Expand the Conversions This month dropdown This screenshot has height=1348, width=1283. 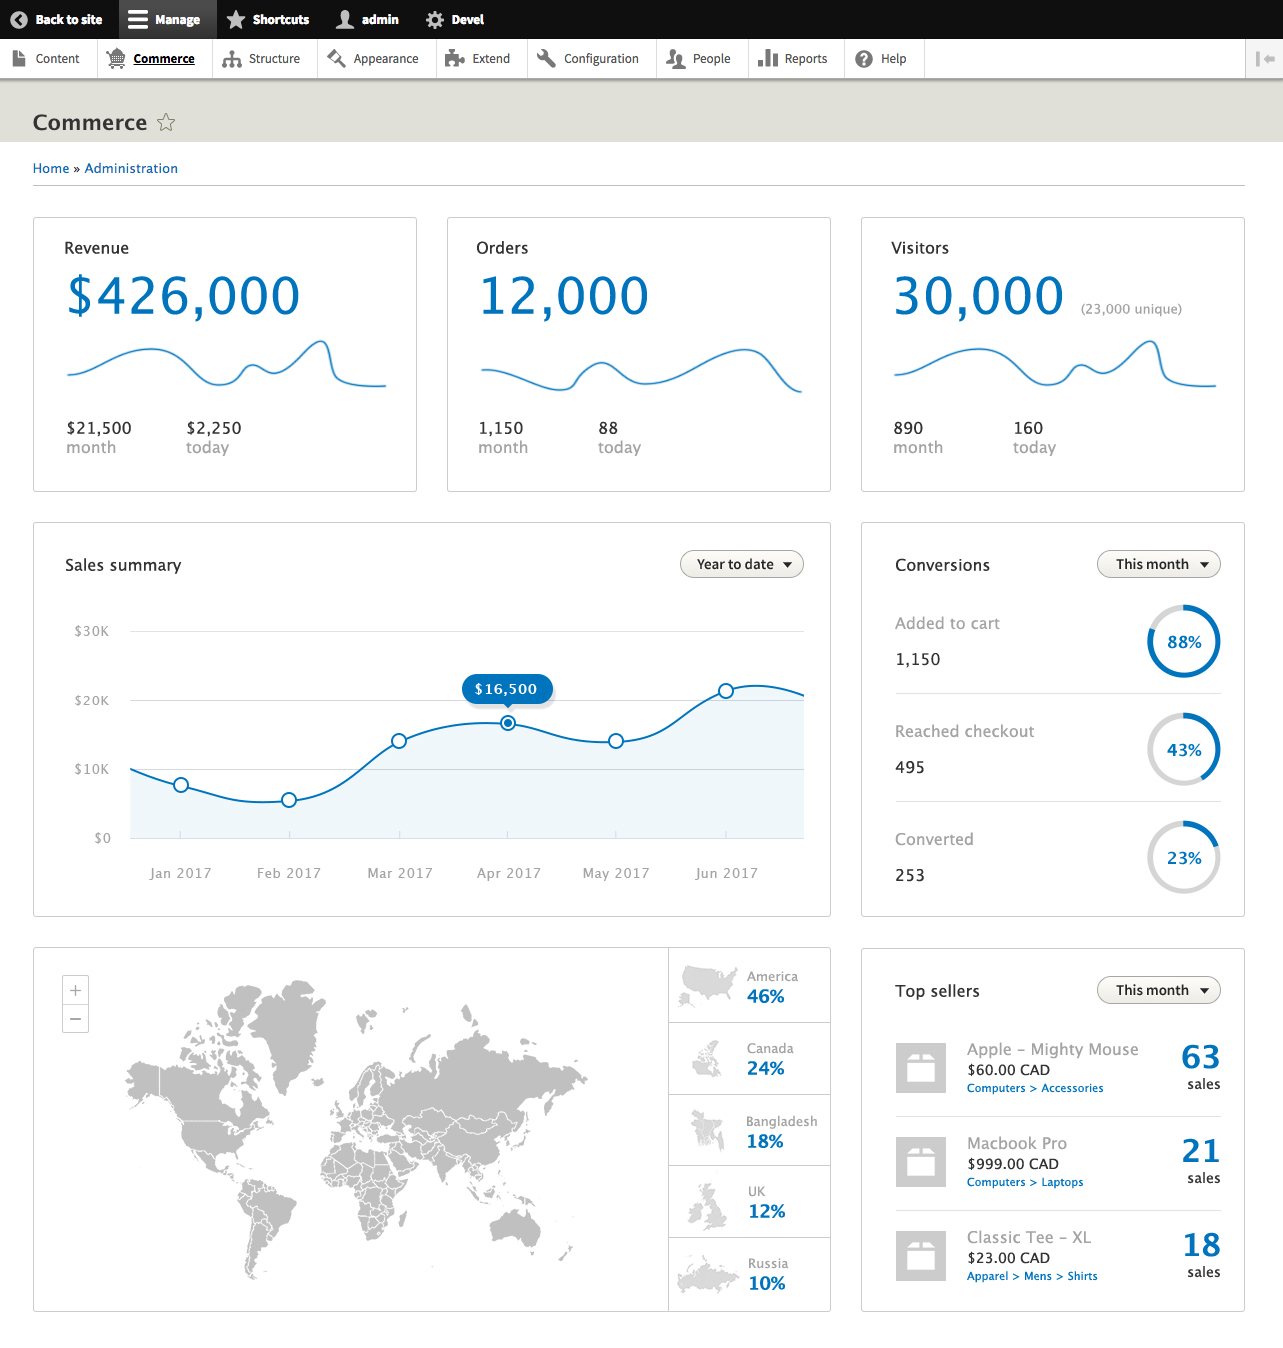1159,564
